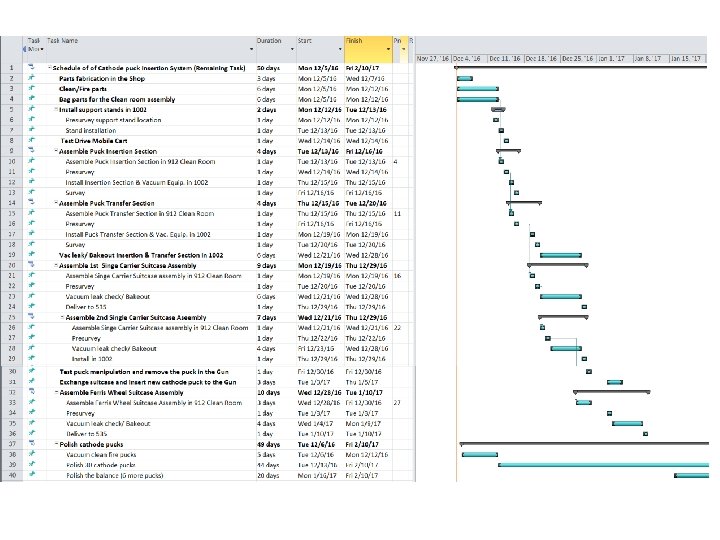This screenshot has width=720, height=540.
Task: Select 'Polish the balance (6 more pucks)' task
Action: [x=114, y=475]
